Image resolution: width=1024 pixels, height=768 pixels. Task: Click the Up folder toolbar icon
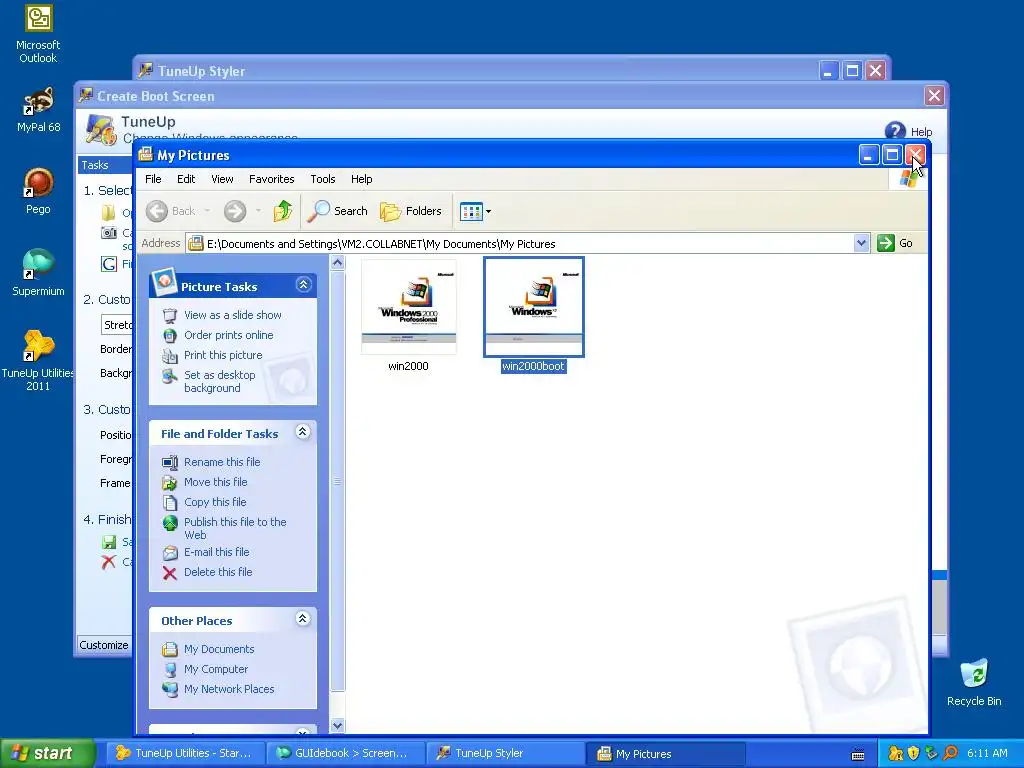click(x=283, y=211)
